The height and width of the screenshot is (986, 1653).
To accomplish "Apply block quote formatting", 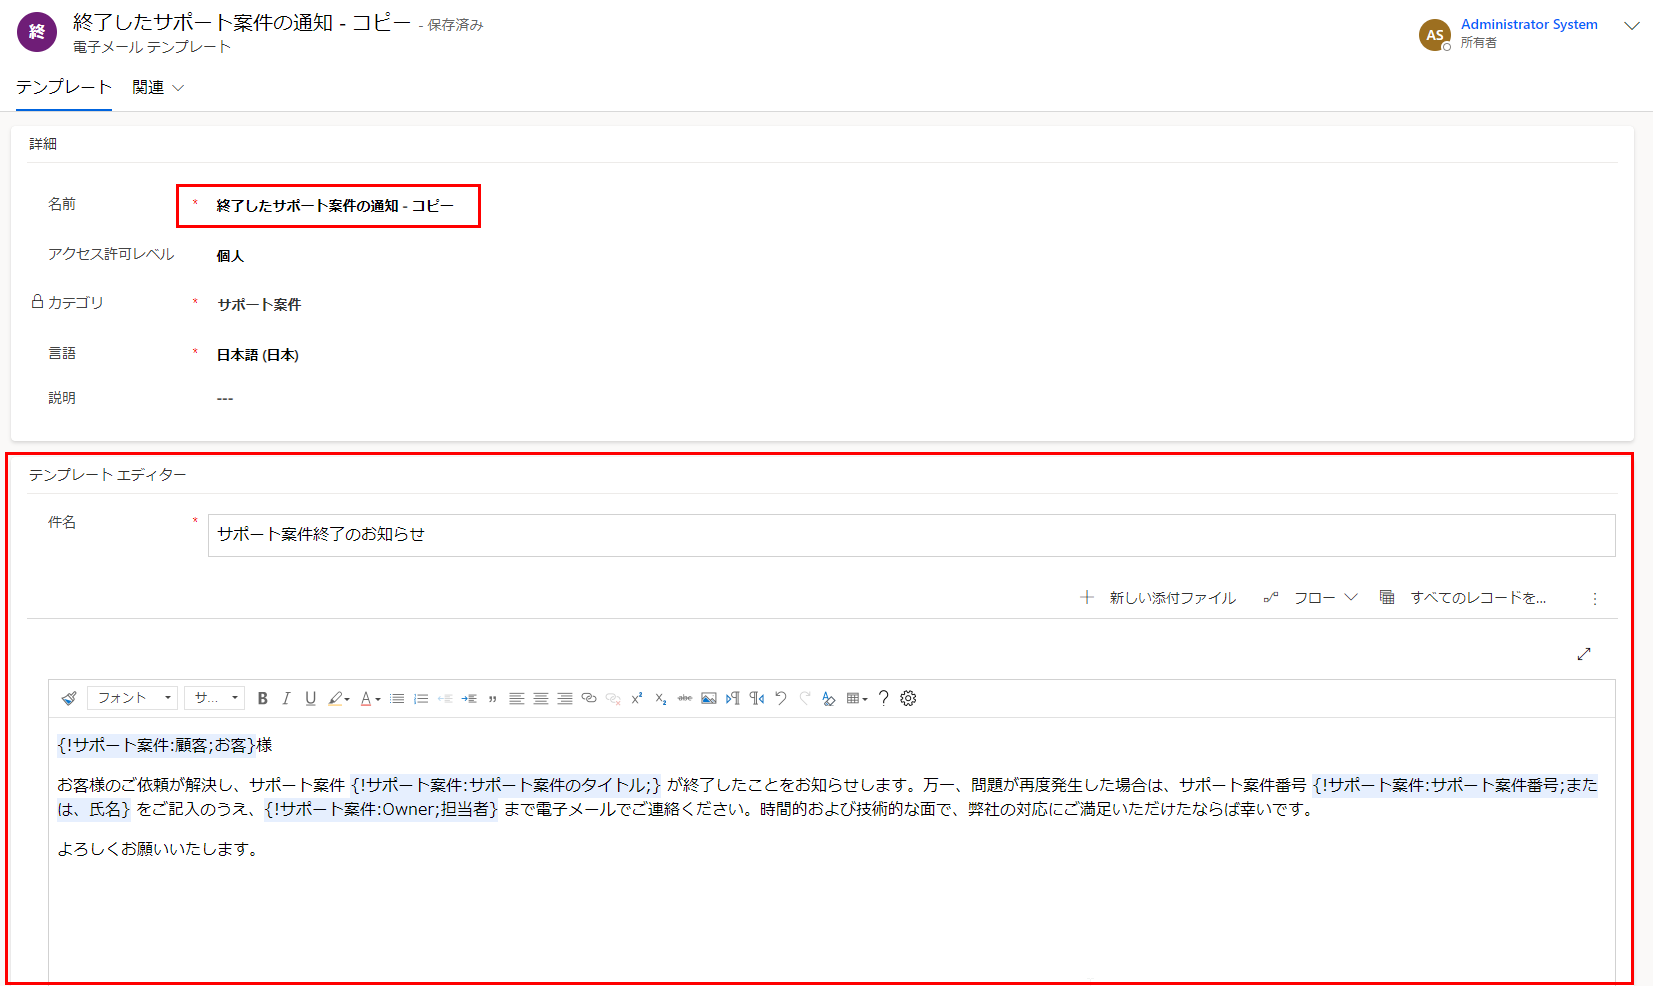I will [492, 698].
